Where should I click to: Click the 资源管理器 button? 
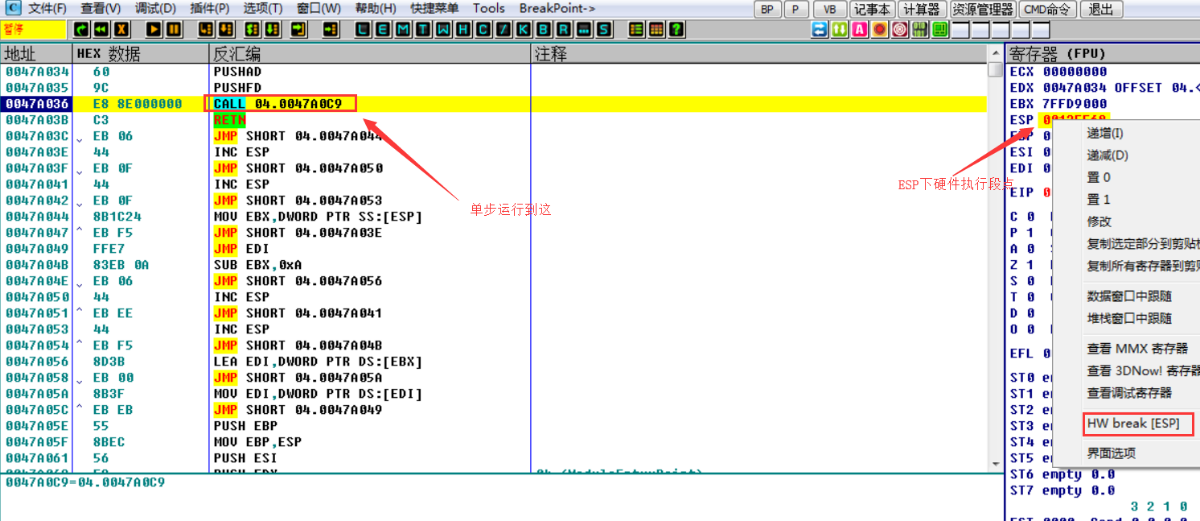click(981, 9)
